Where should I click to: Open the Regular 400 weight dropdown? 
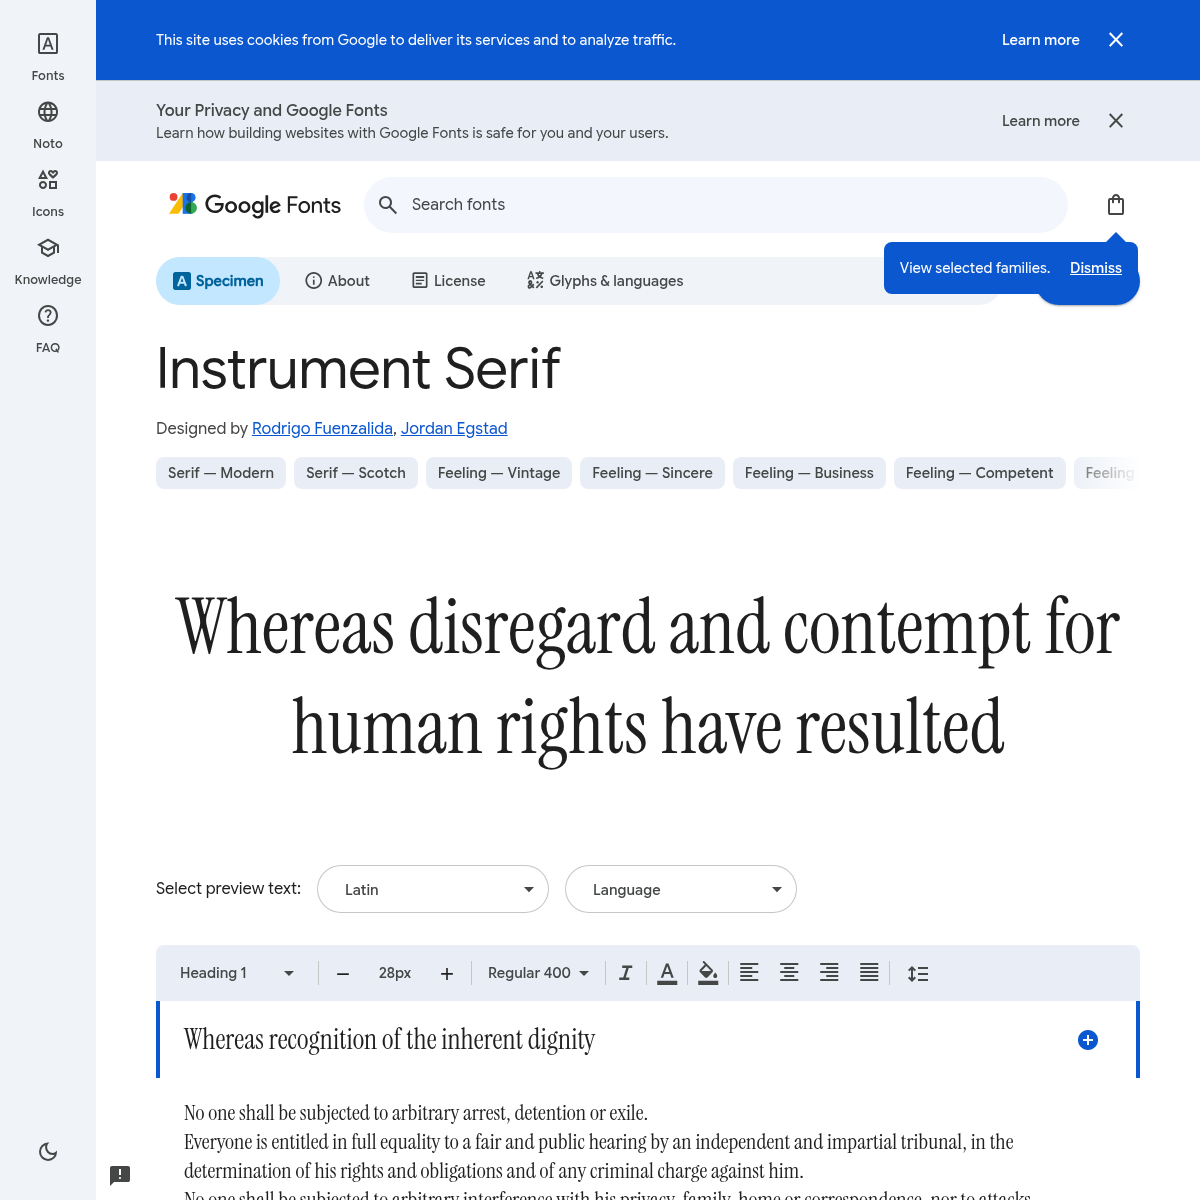pyautogui.click(x=538, y=973)
